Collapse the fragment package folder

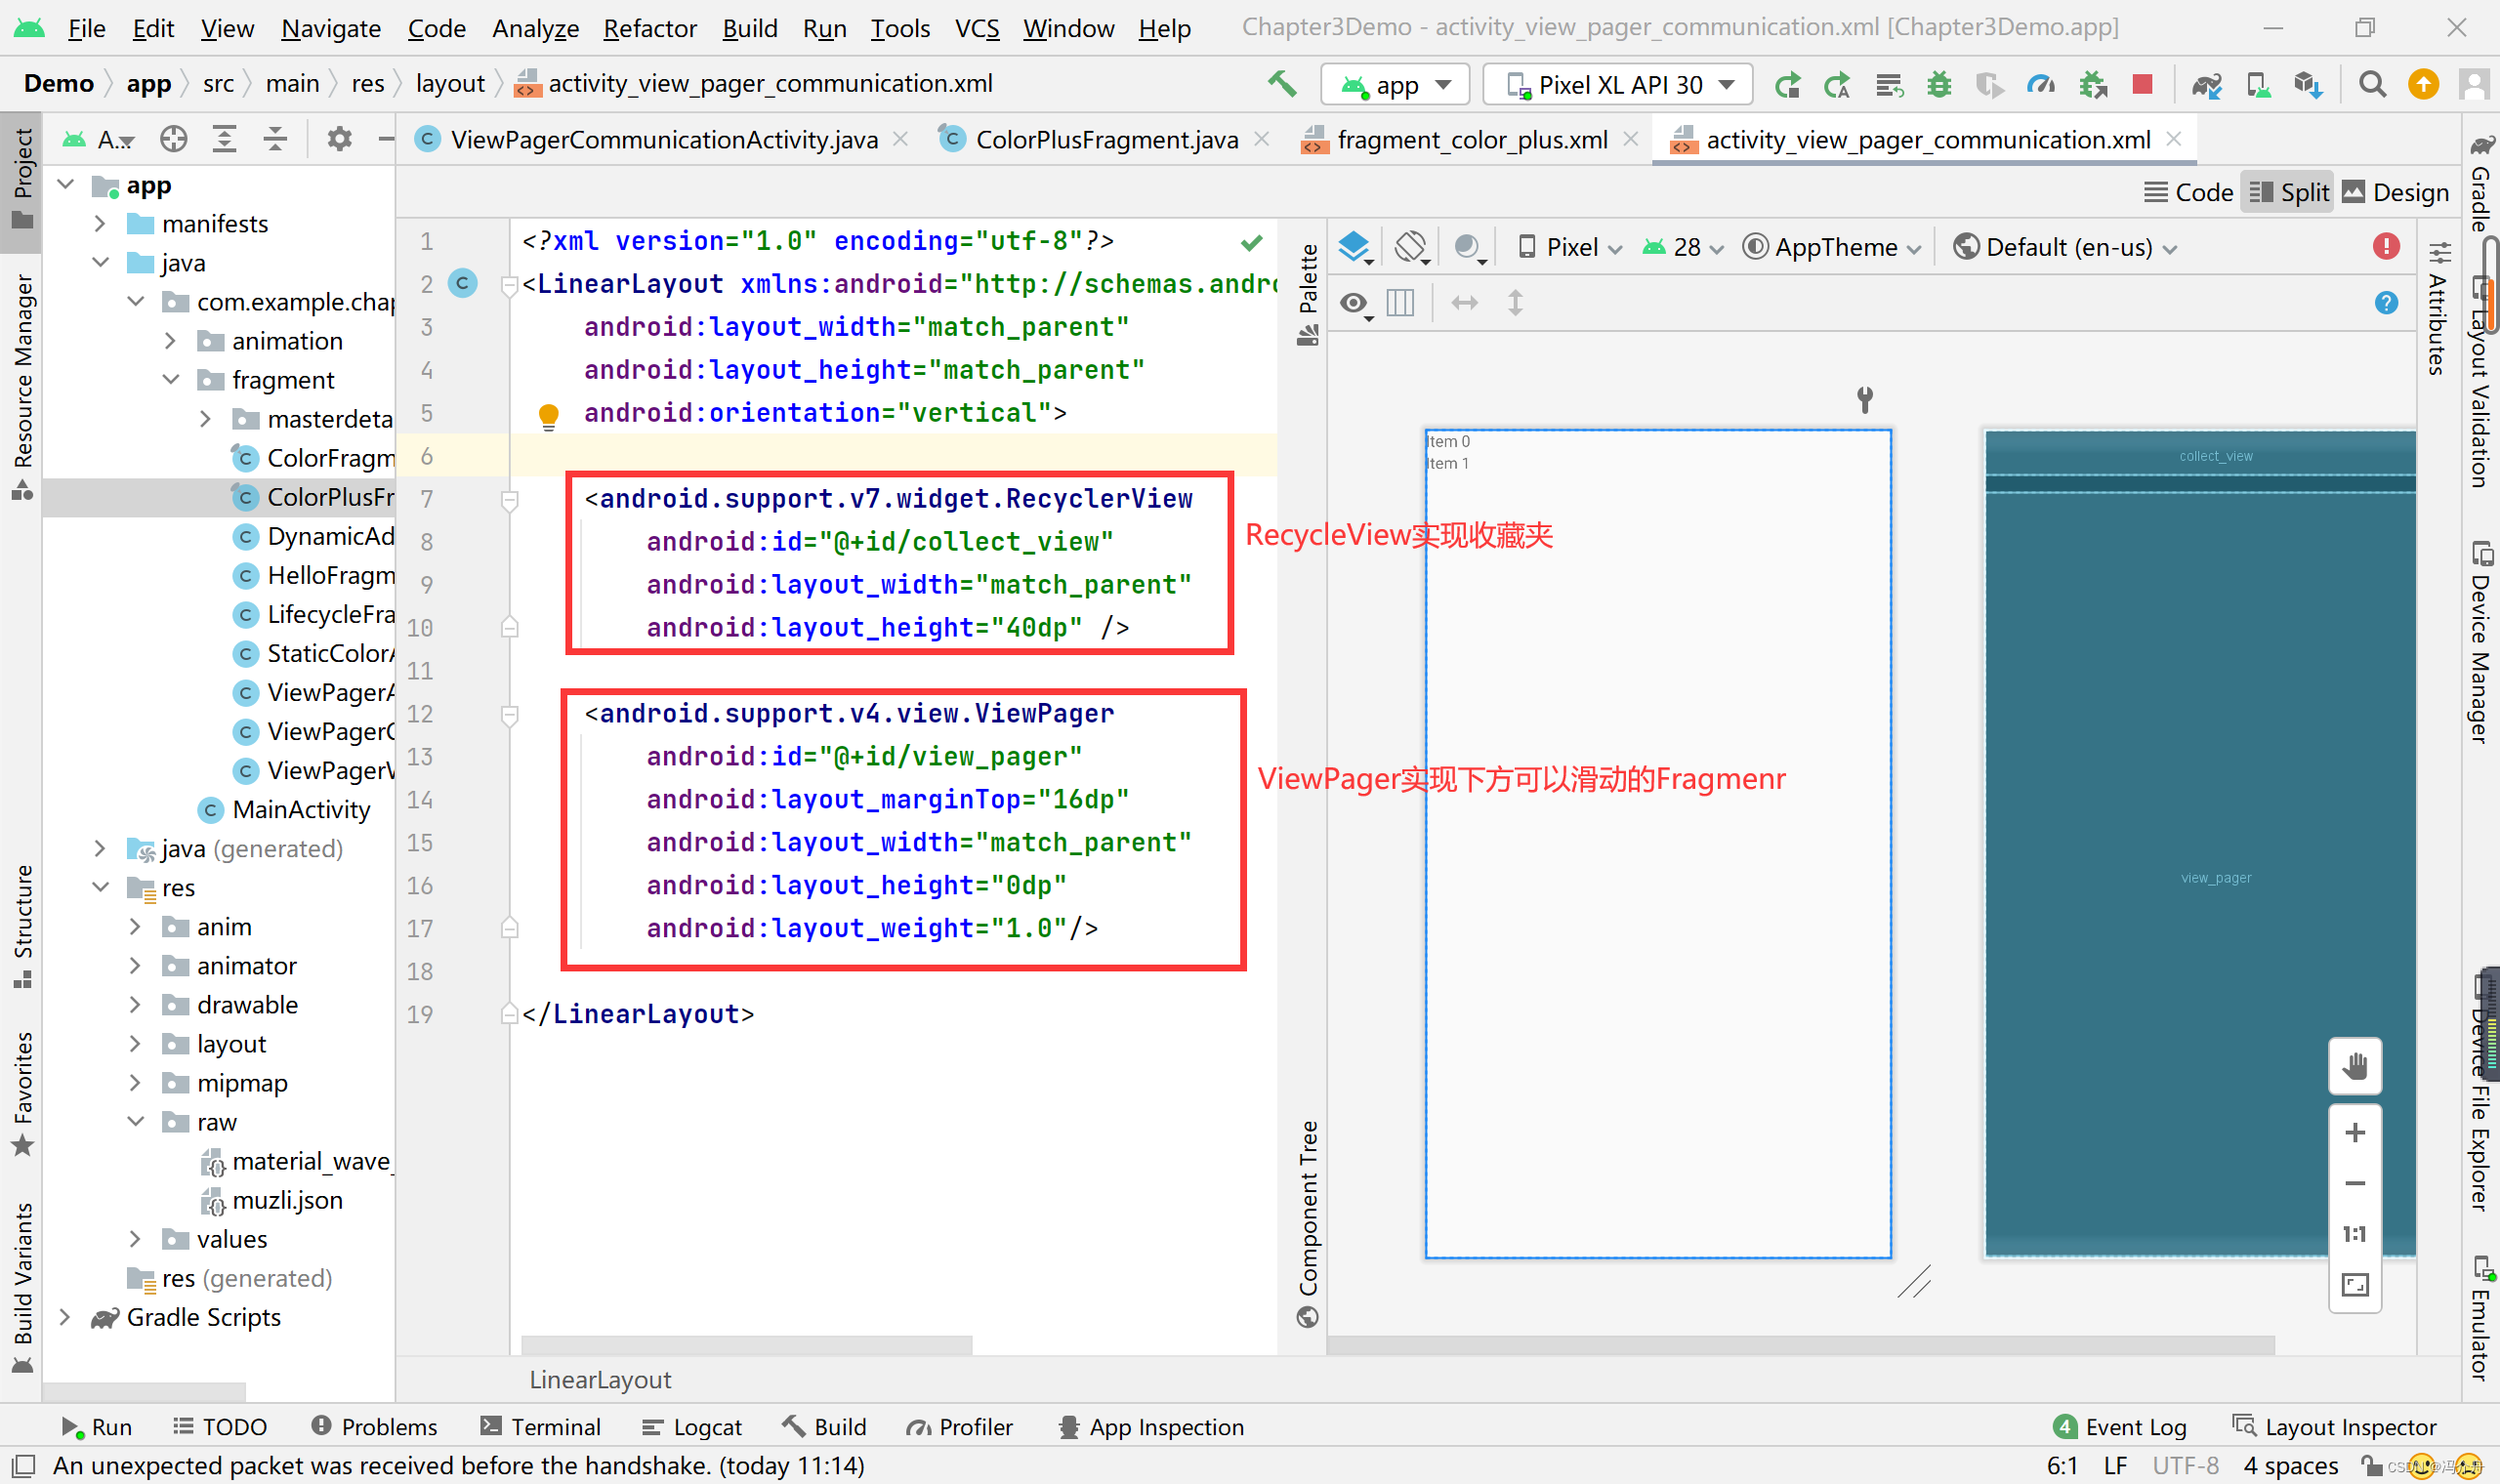pos(171,380)
